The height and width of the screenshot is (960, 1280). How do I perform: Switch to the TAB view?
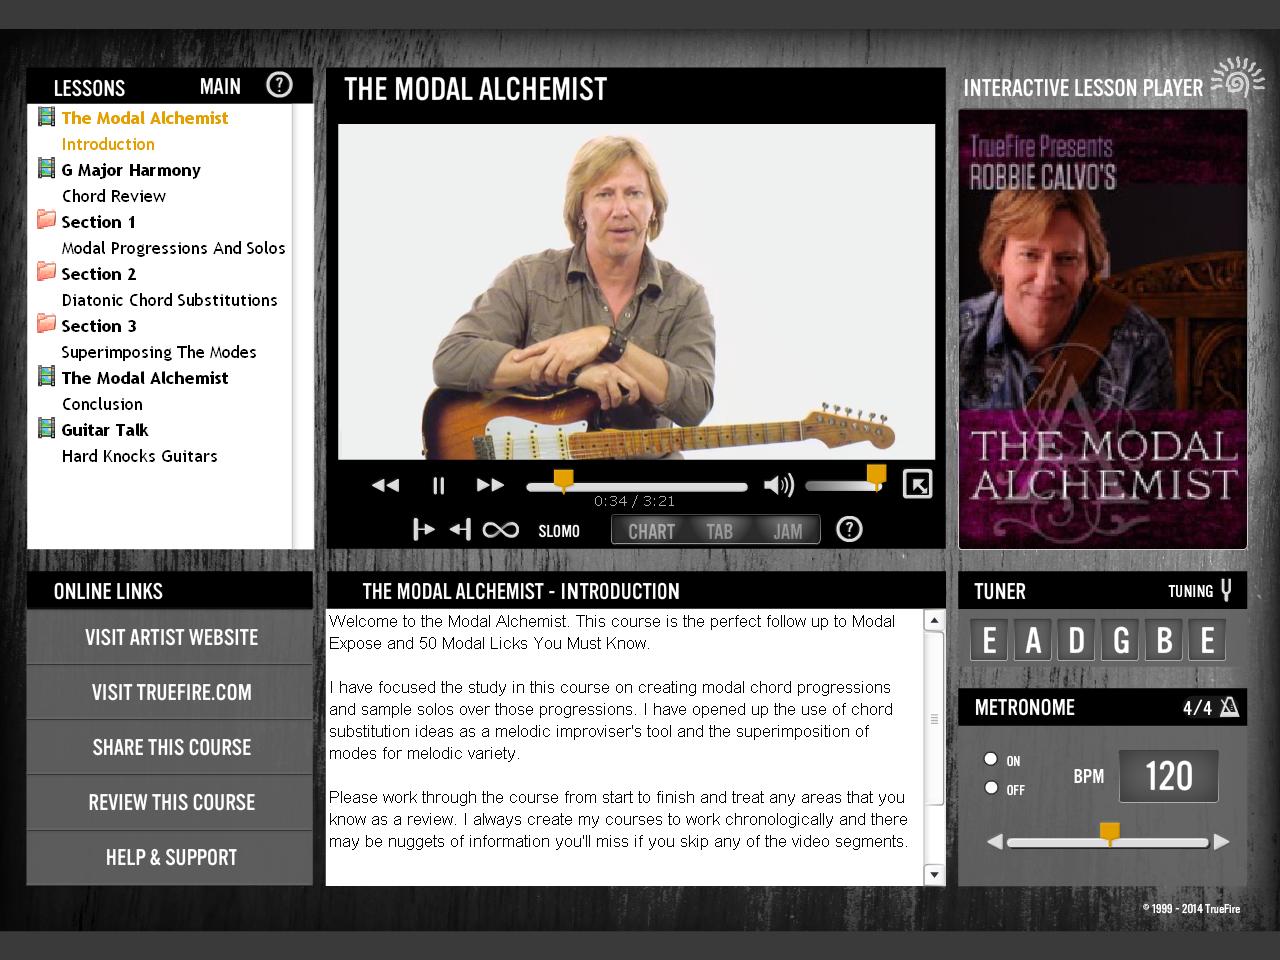click(719, 531)
